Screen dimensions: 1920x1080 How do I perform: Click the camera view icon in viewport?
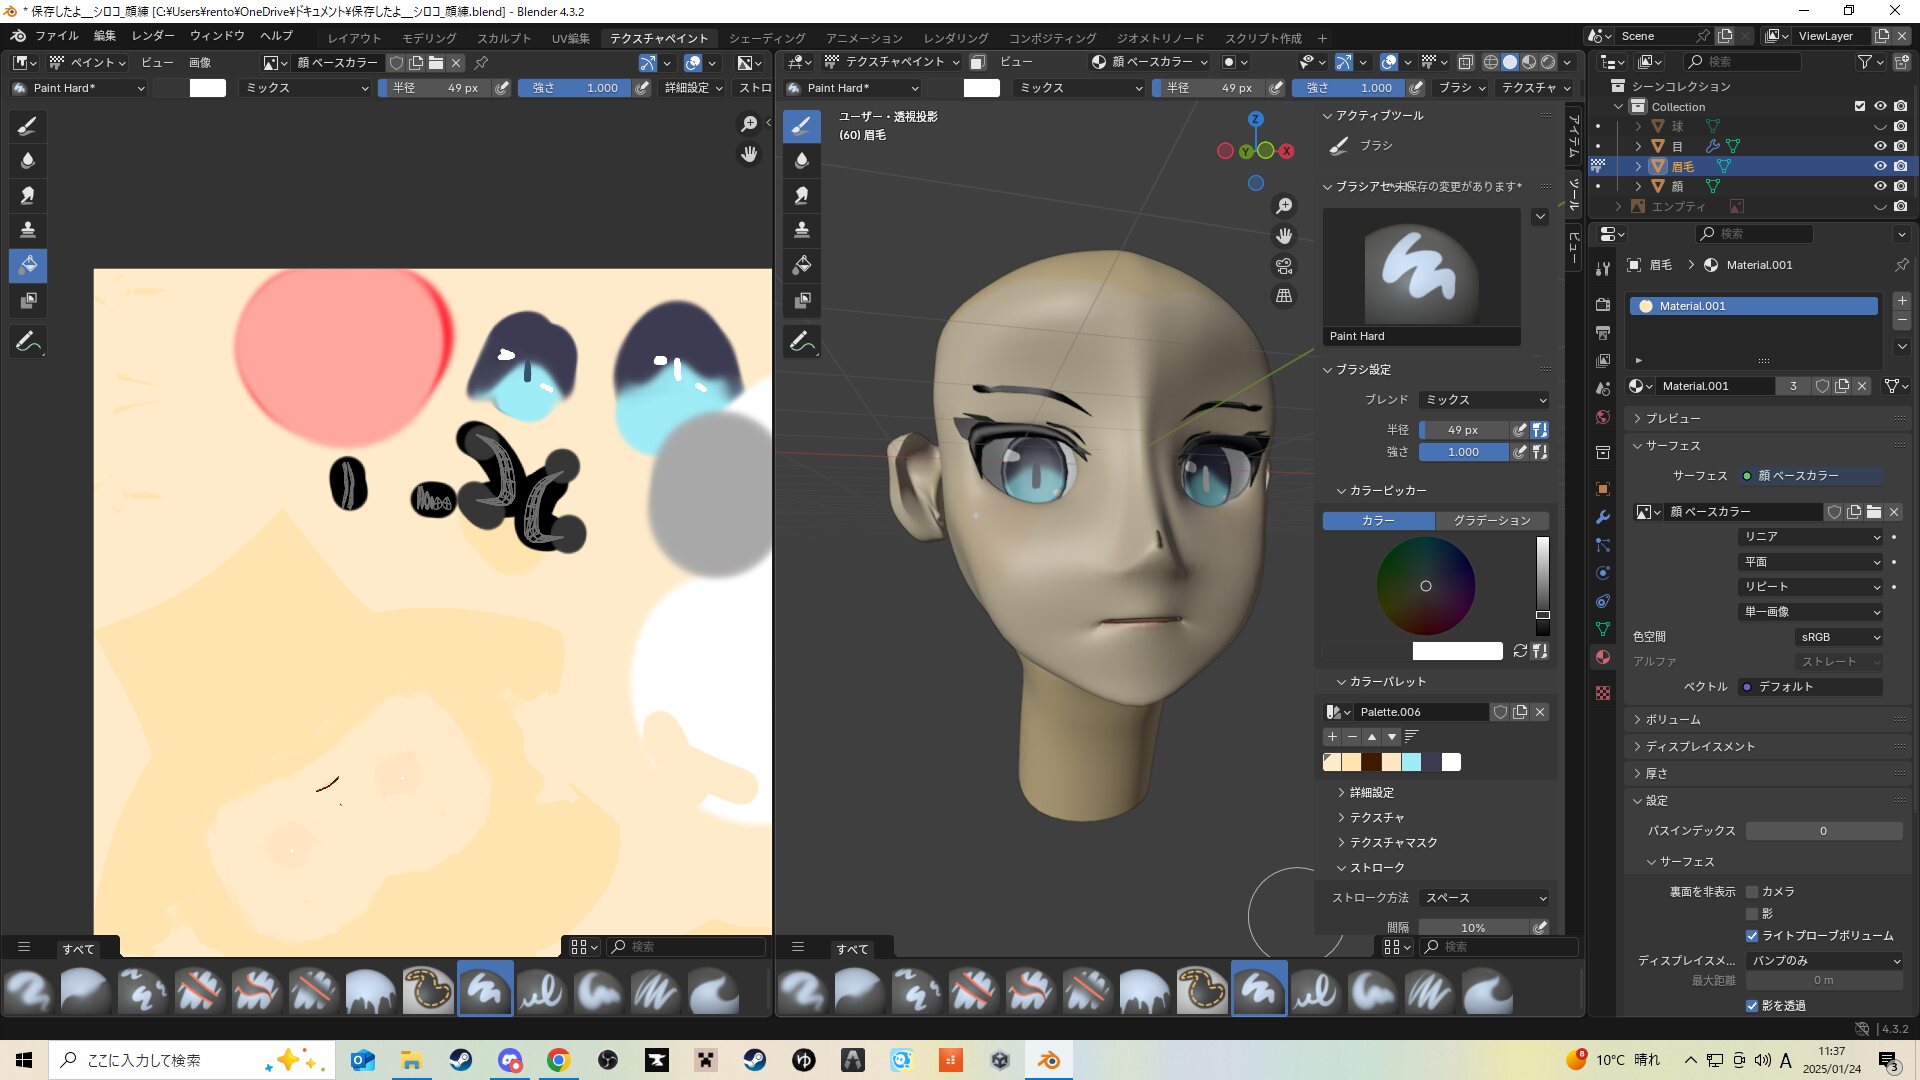[1284, 266]
